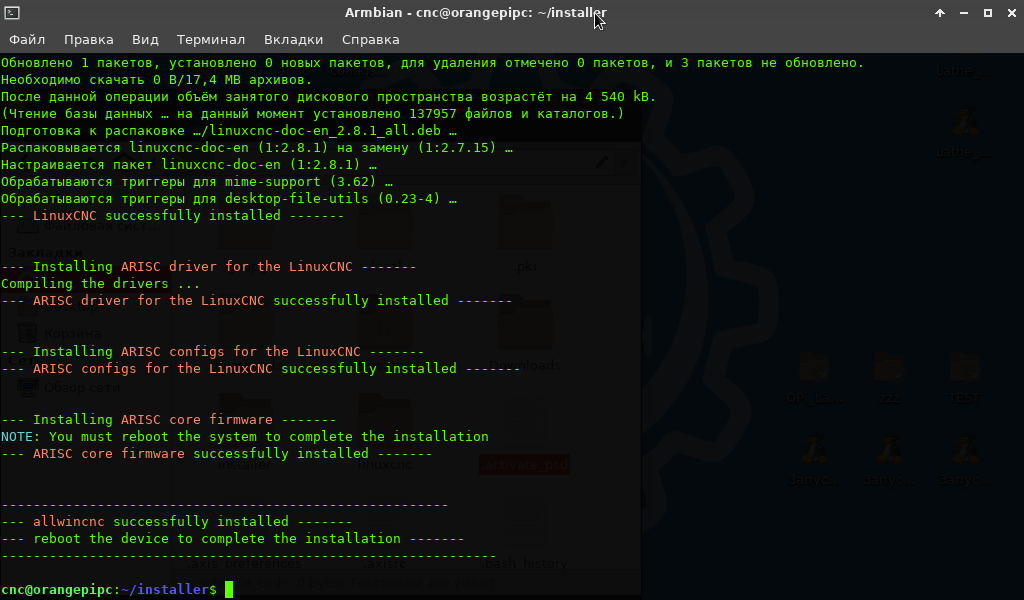Click '--- reboot the device to complete' line

click(x=232, y=538)
